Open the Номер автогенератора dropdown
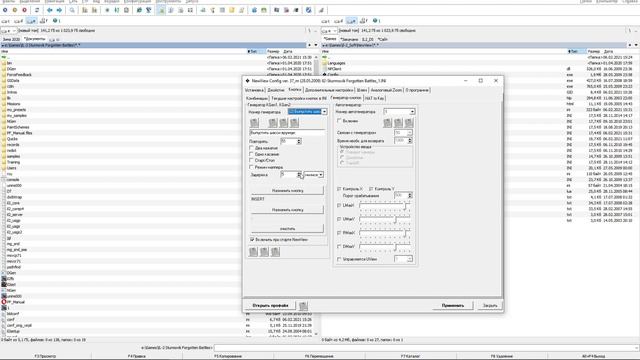This screenshot has height=360, width=640. 412,111
